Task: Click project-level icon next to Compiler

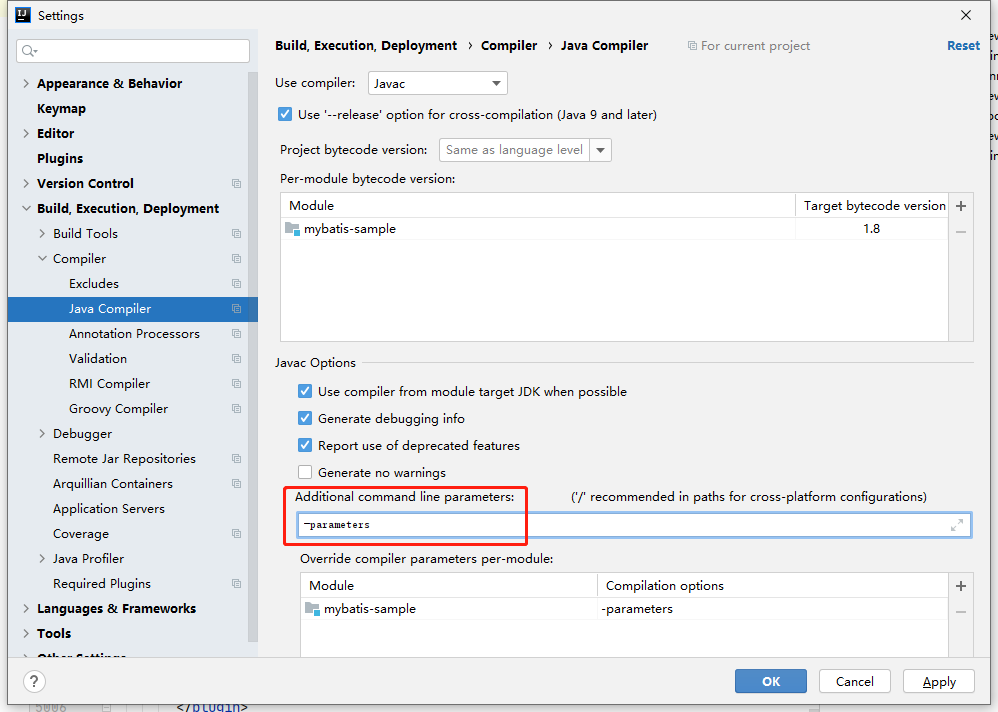Action: coord(237,259)
